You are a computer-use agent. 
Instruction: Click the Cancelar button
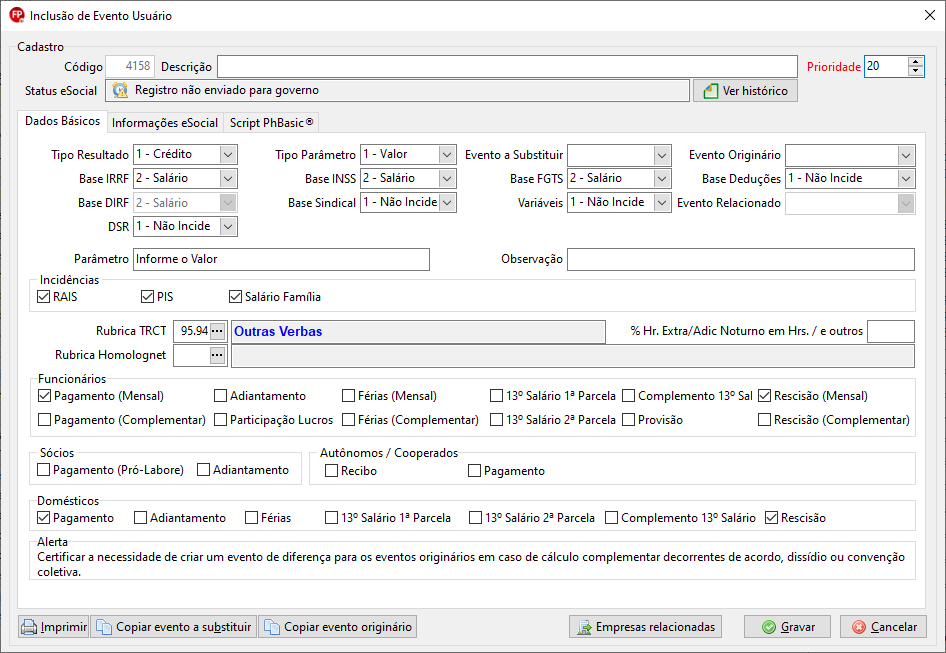tap(883, 627)
